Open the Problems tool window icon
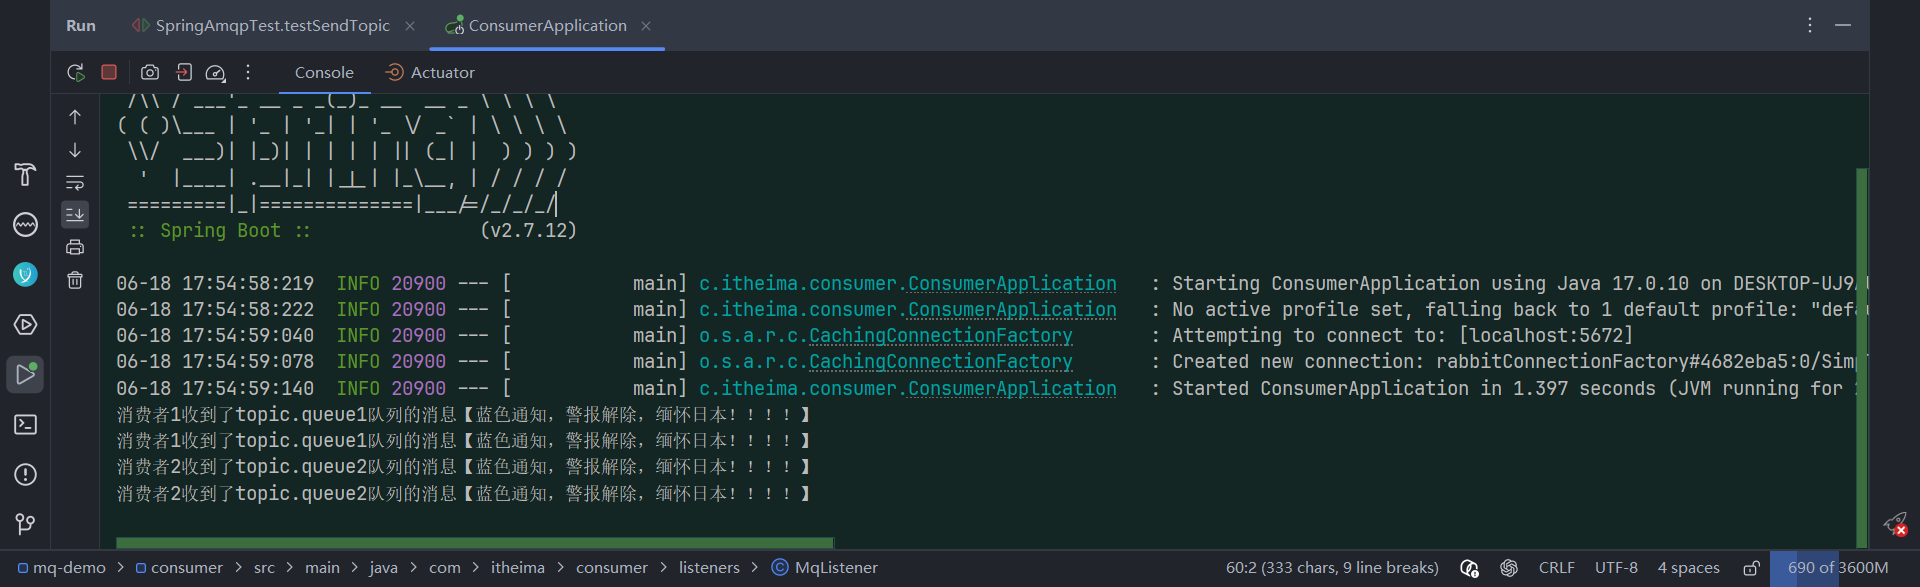The image size is (1920, 587). [x=26, y=474]
